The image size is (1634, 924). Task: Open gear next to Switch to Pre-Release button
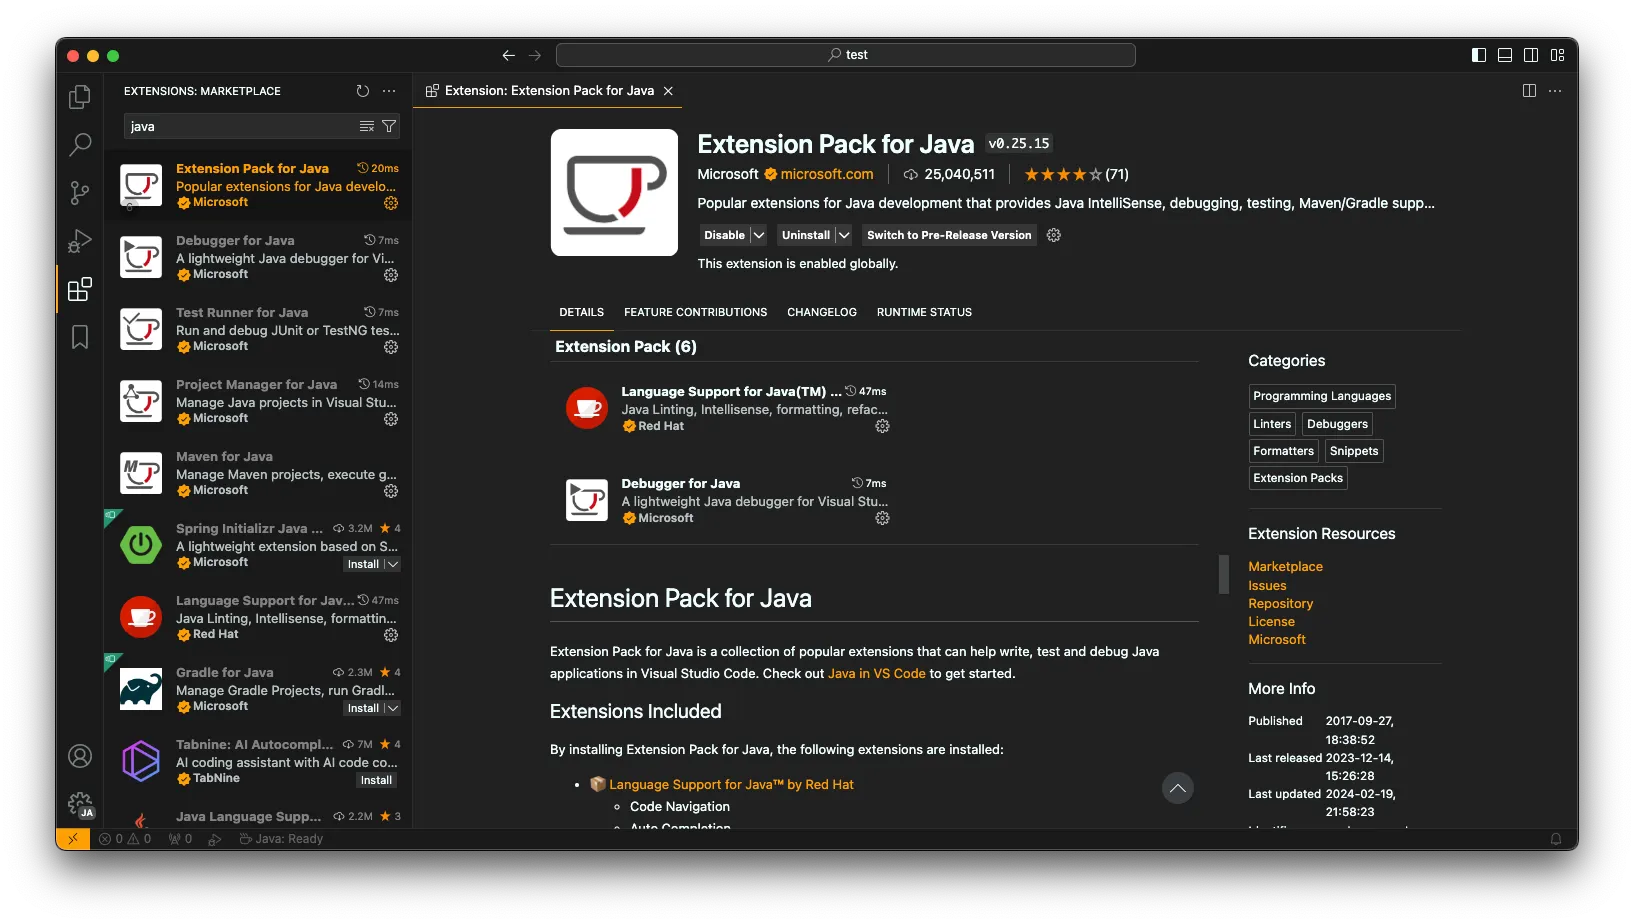click(x=1053, y=235)
